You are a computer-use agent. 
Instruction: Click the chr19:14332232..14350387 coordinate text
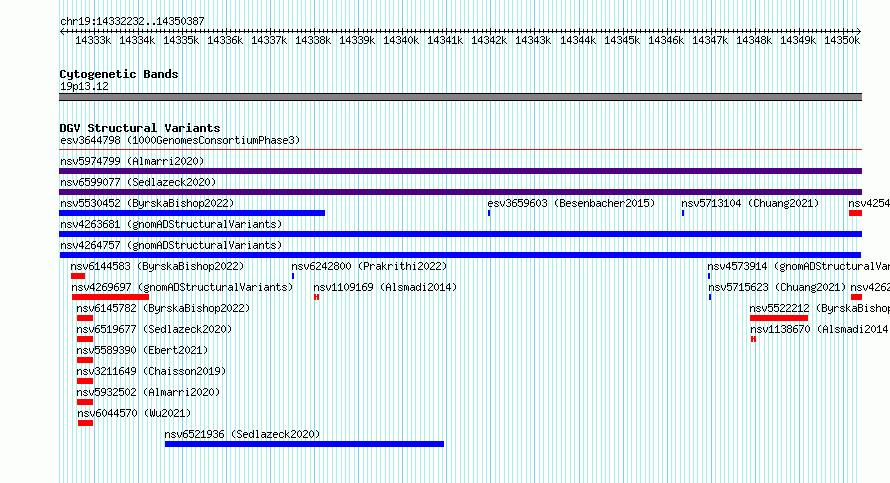[x=132, y=21]
